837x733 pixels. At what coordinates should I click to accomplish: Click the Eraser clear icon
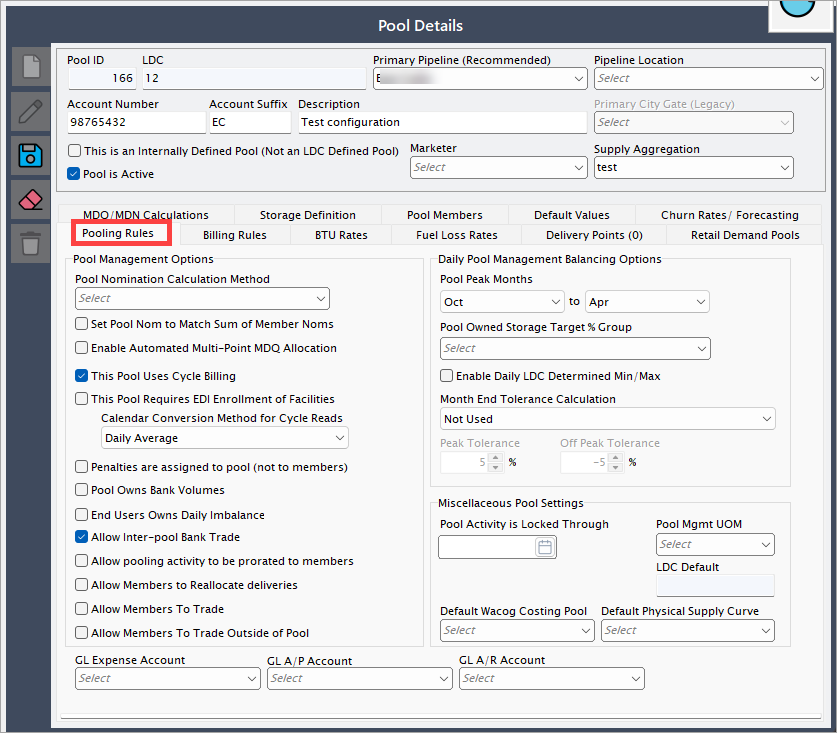click(x=31, y=200)
